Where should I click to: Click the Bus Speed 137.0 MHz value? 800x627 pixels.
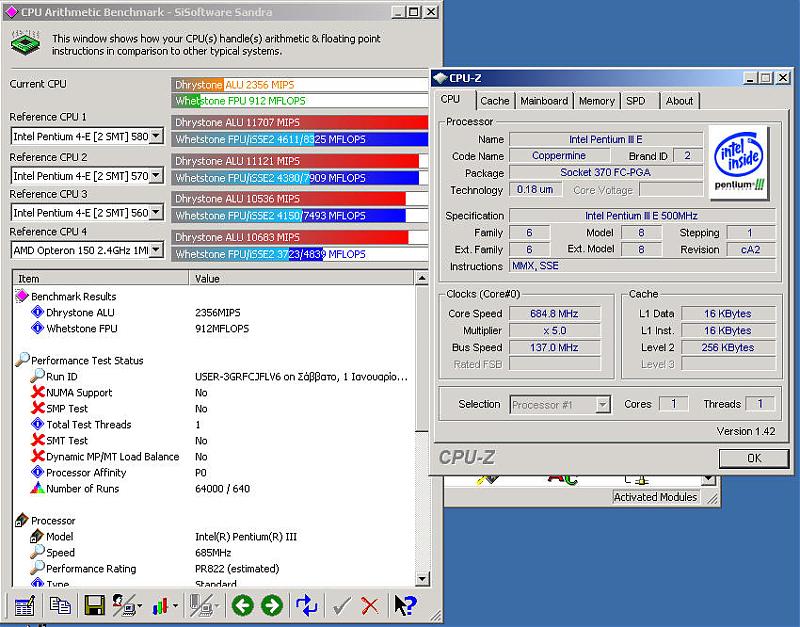tap(555, 347)
